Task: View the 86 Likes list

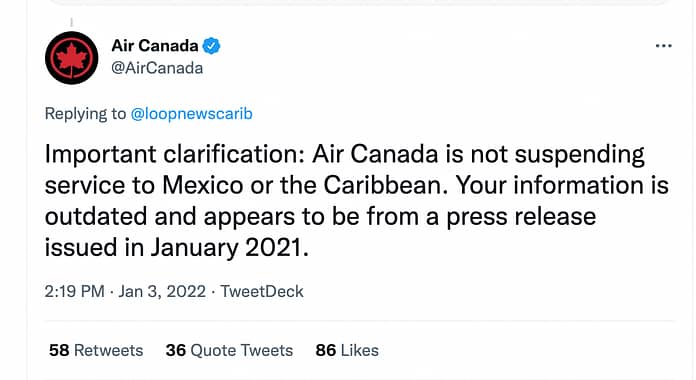Action: click(x=347, y=350)
